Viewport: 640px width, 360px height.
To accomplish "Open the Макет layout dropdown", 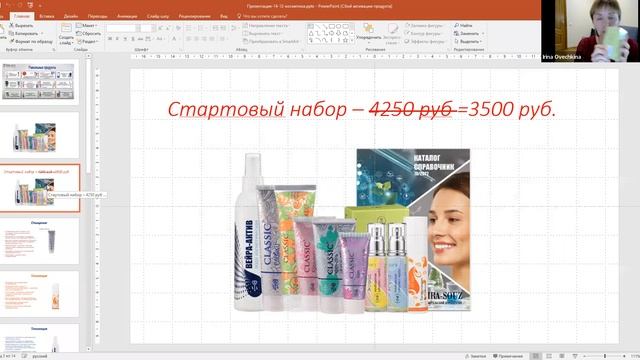I will [86, 25].
